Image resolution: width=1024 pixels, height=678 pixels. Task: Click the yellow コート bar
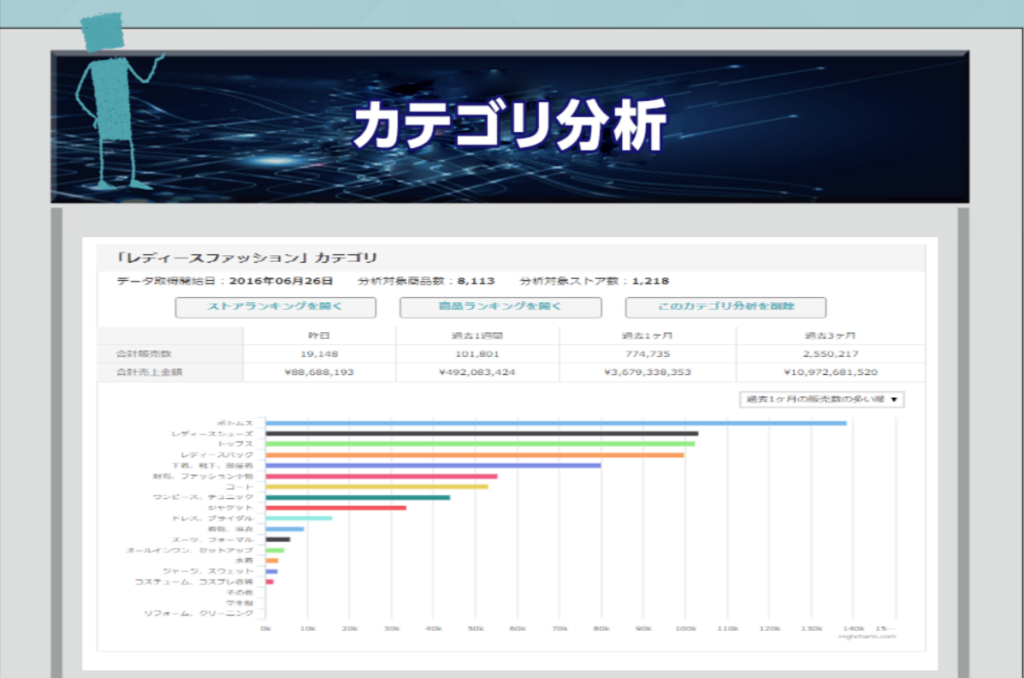click(x=376, y=487)
